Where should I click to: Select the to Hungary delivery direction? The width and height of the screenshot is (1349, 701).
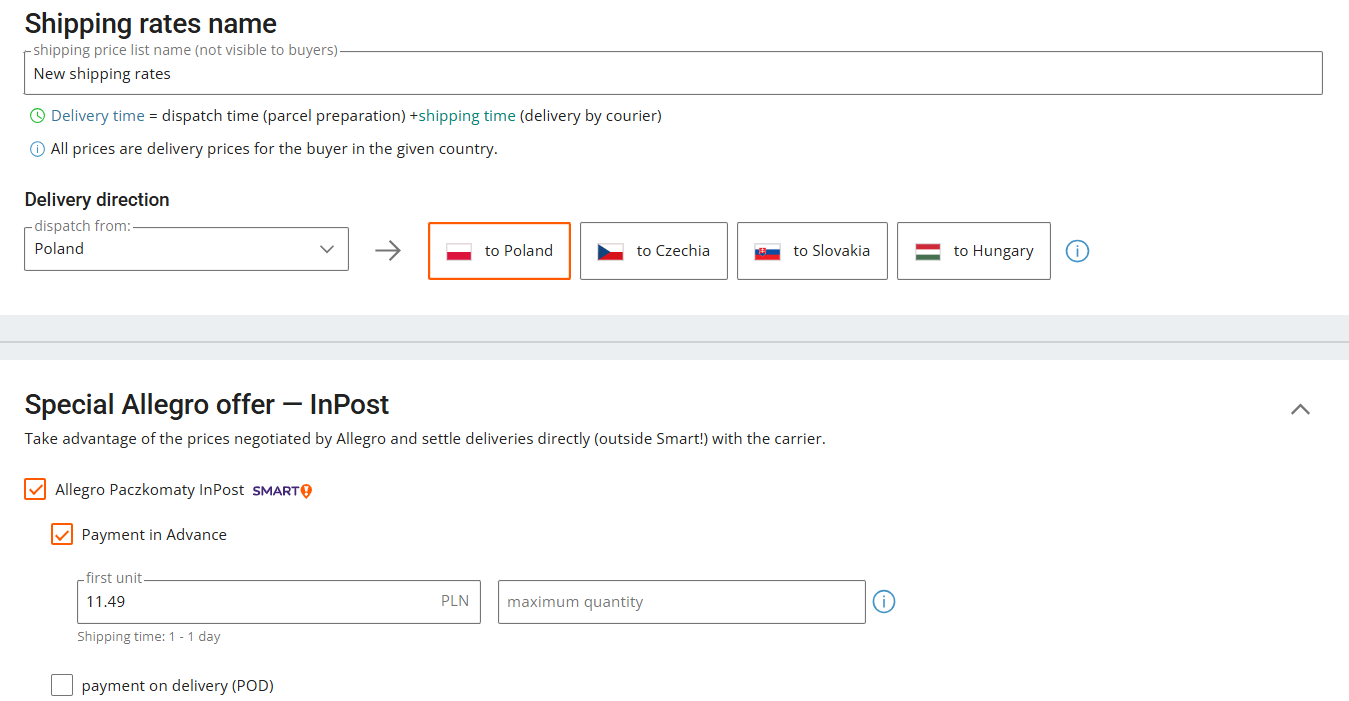coord(974,251)
